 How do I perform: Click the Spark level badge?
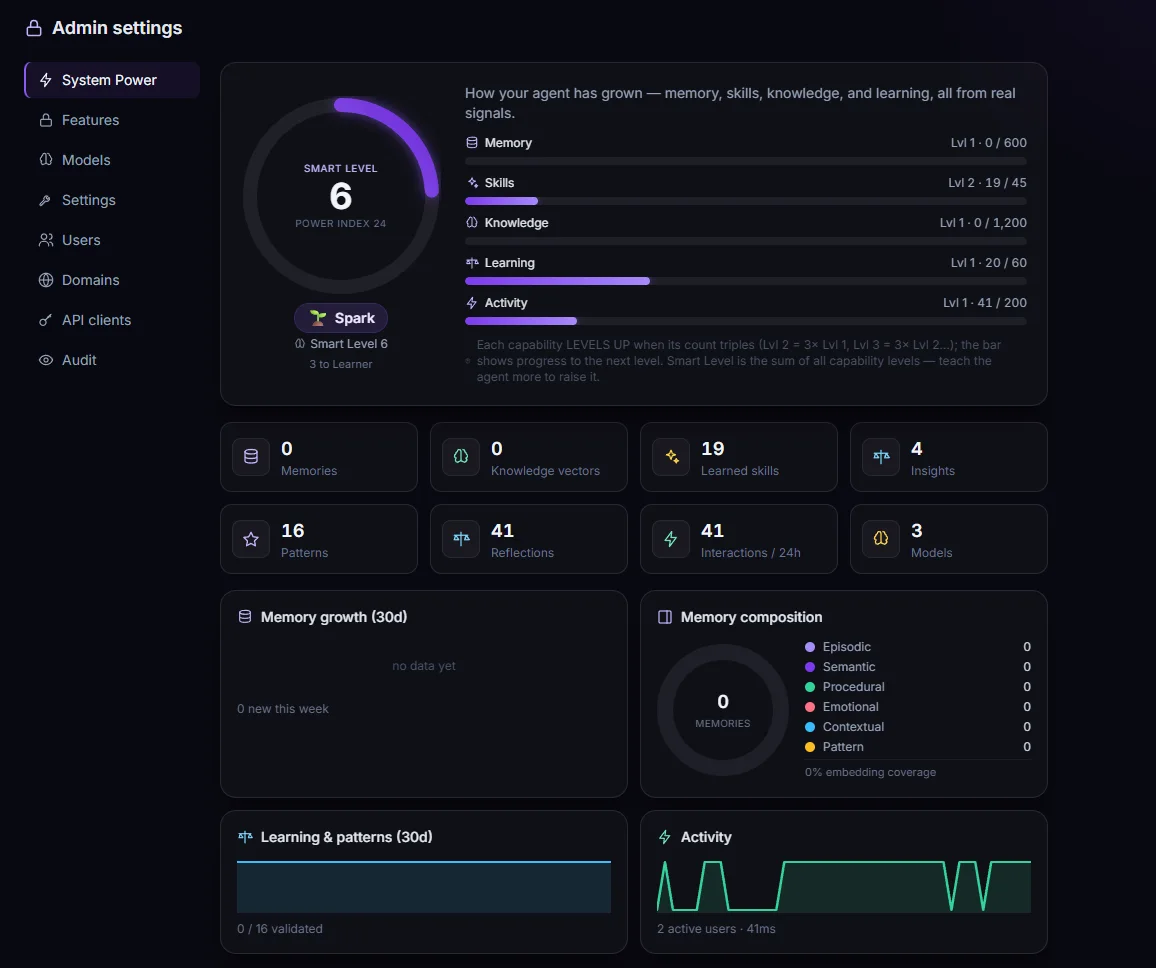[341, 318]
